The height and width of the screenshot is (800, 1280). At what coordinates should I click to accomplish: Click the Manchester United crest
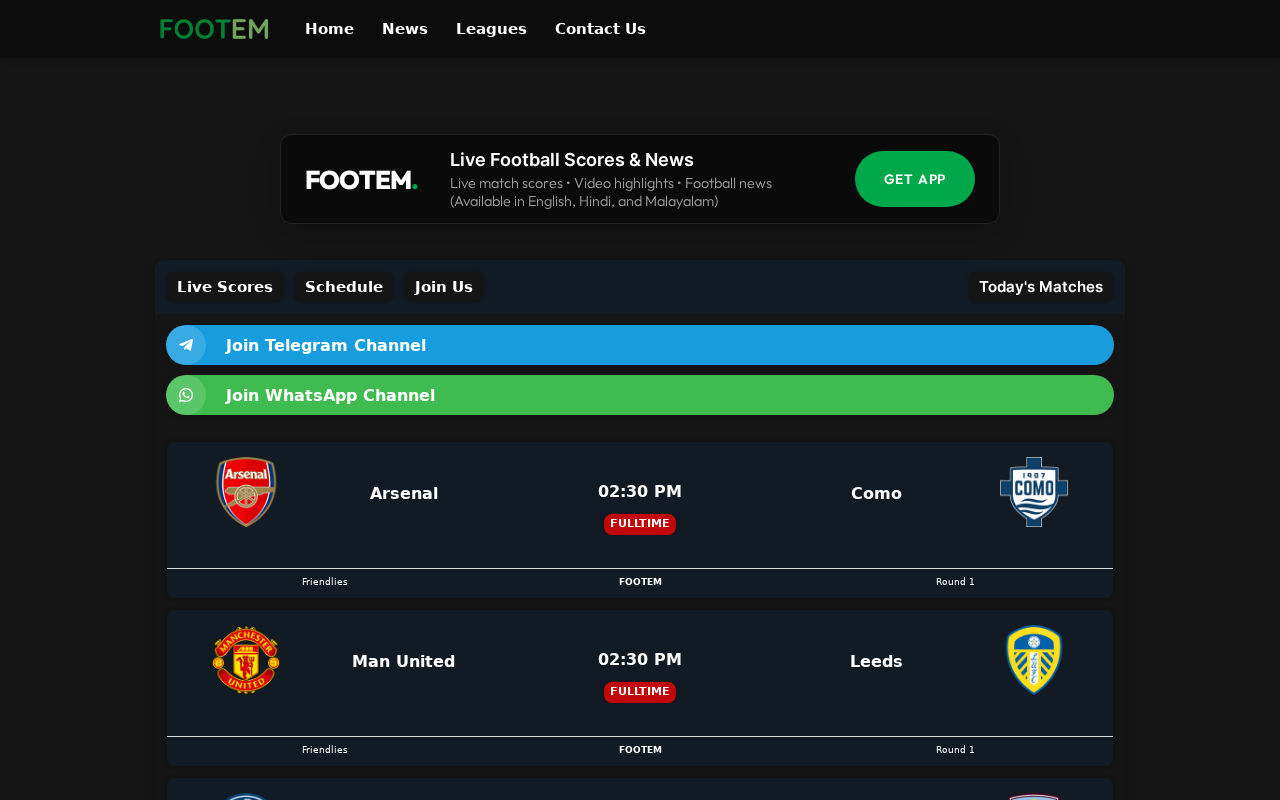[246, 660]
